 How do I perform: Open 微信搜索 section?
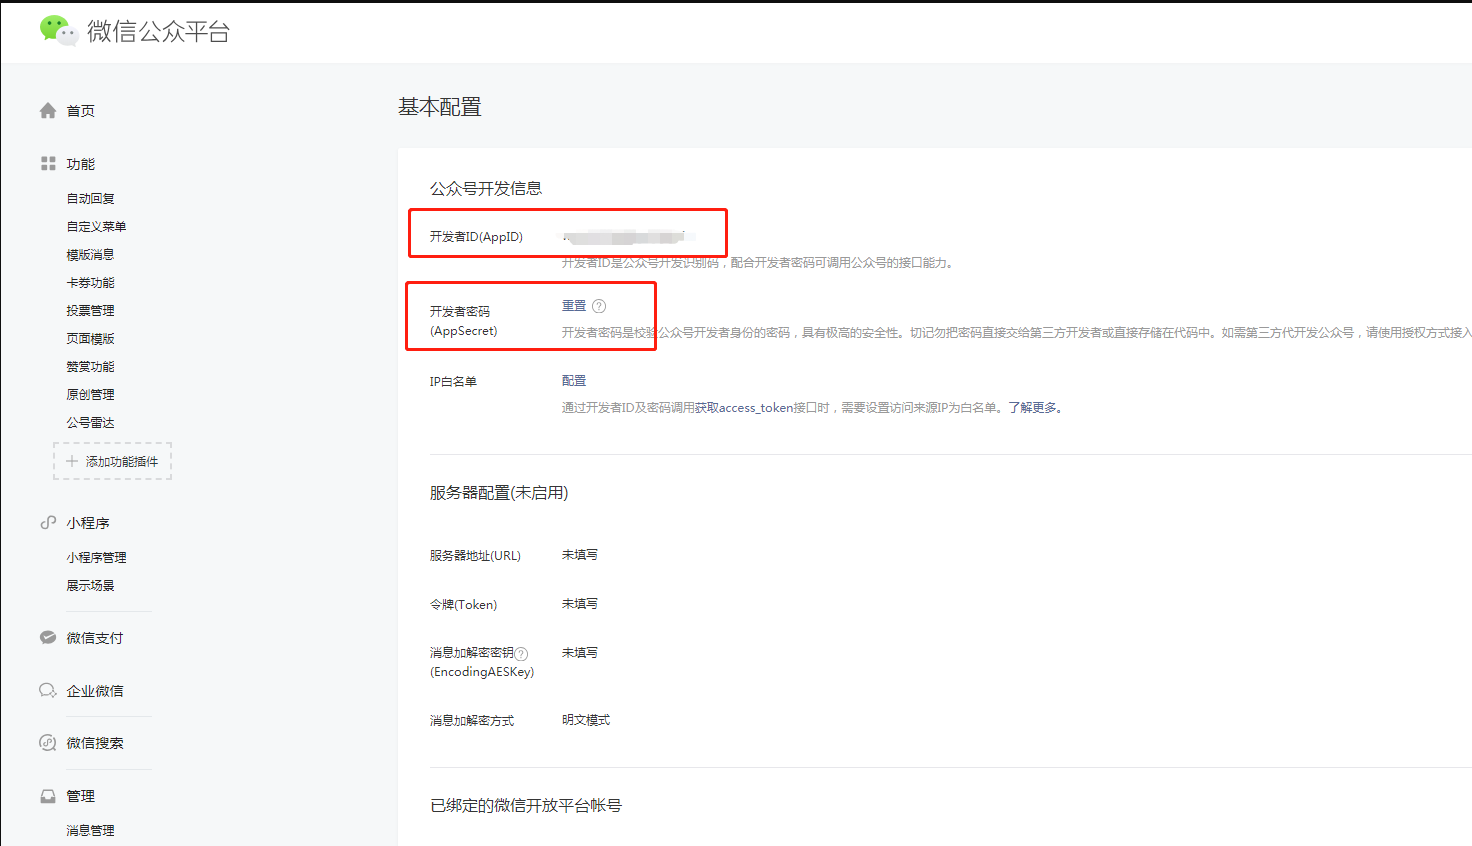tap(95, 743)
